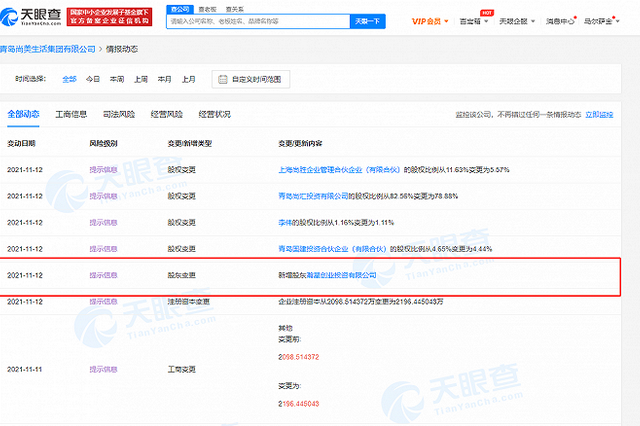Viewport: 640px width, 426px height.
Task: Click 提示信息 in the 4.65% equity row
Action: [x=103, y=249]
